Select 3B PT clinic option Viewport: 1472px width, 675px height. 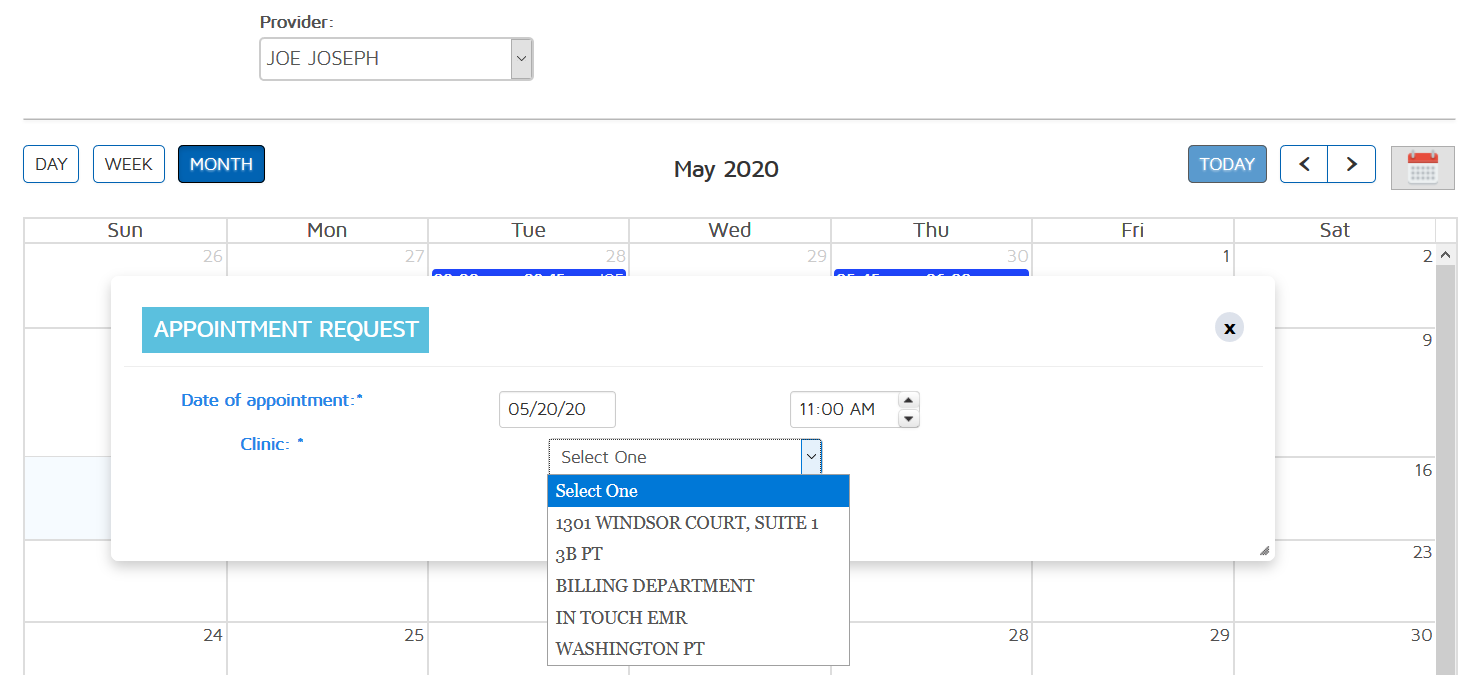[580, 554]
